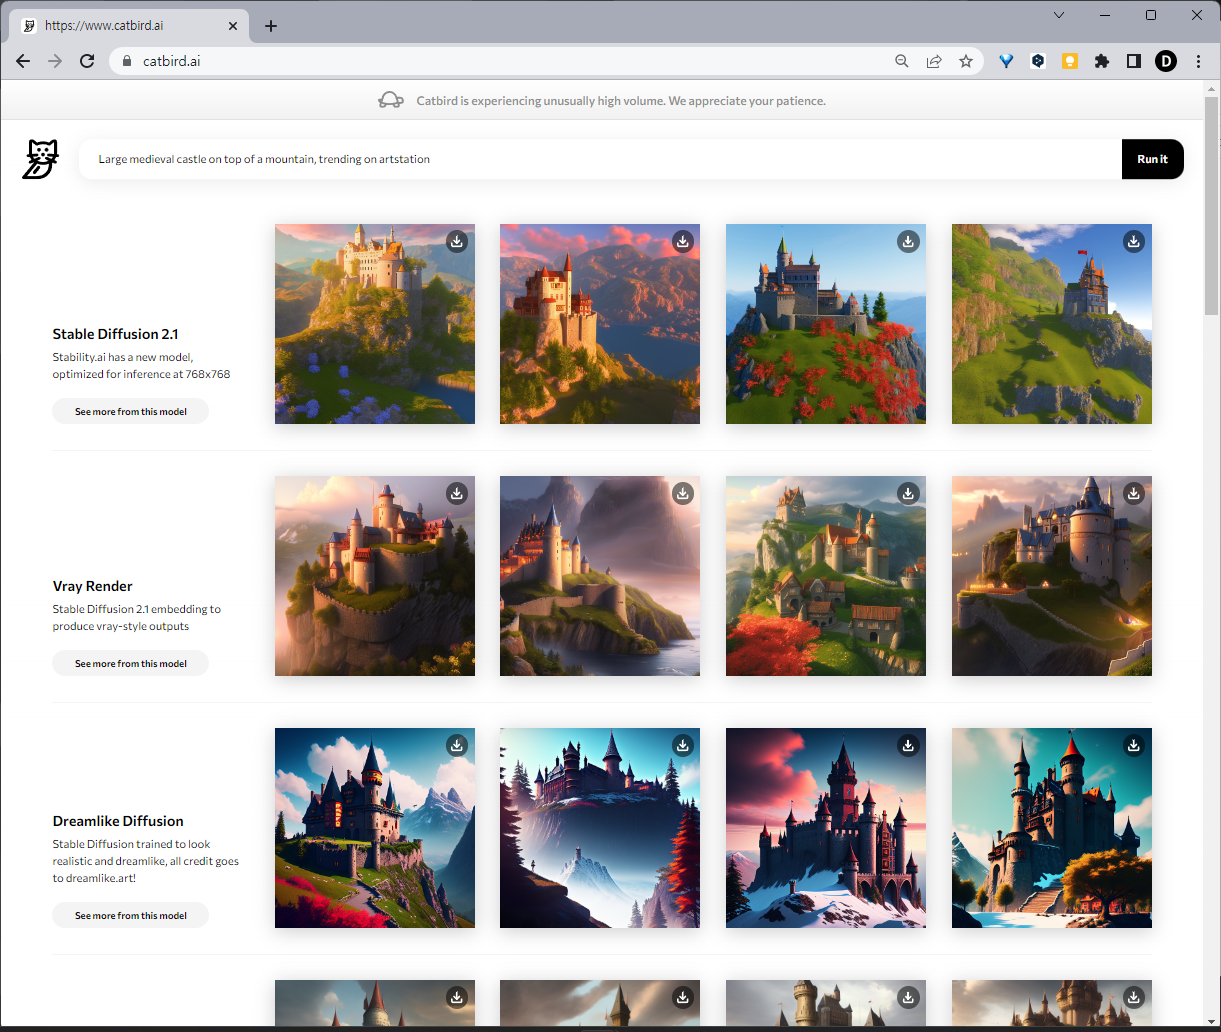The width and height of the screenshot is (1221, 1032).
Task: Click the Vray Render heading
Action: point(93,586)
